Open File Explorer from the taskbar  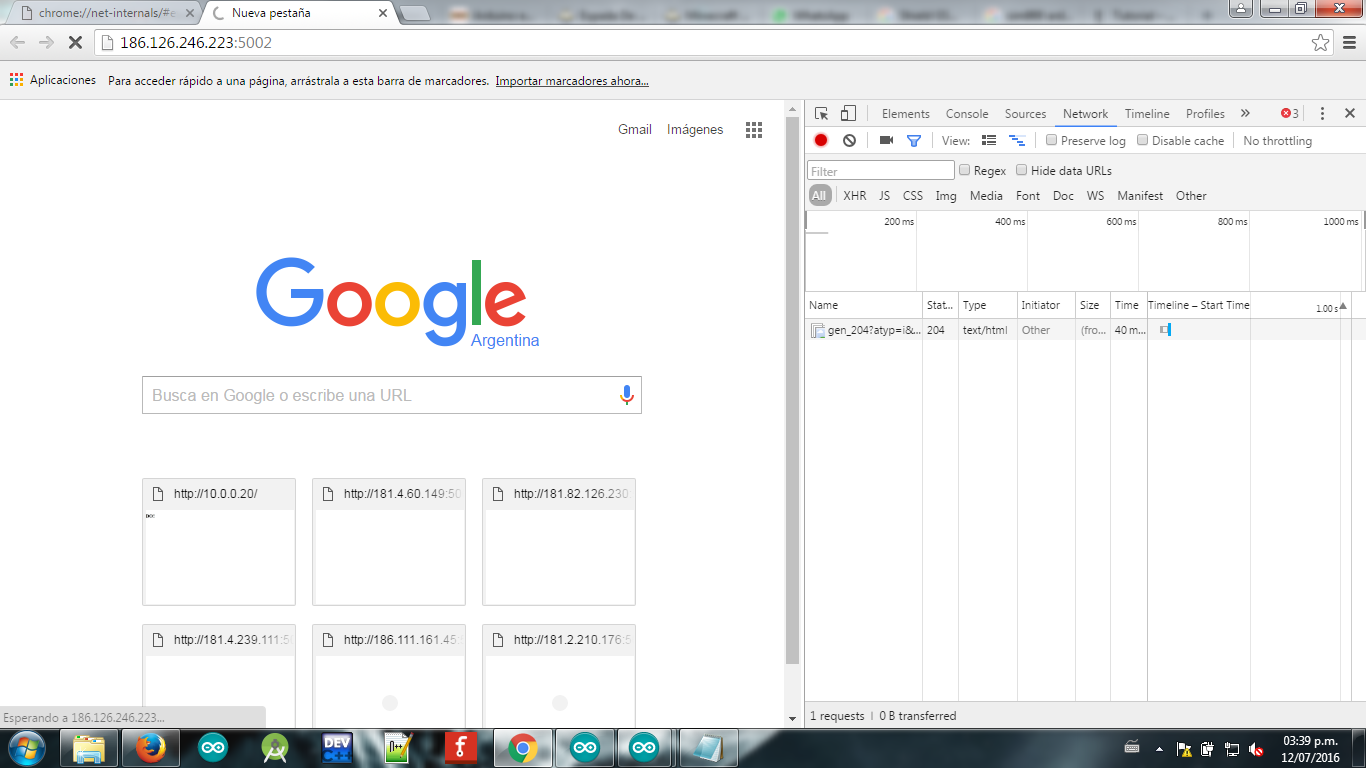pyautogui.click(x=88, y=748)
